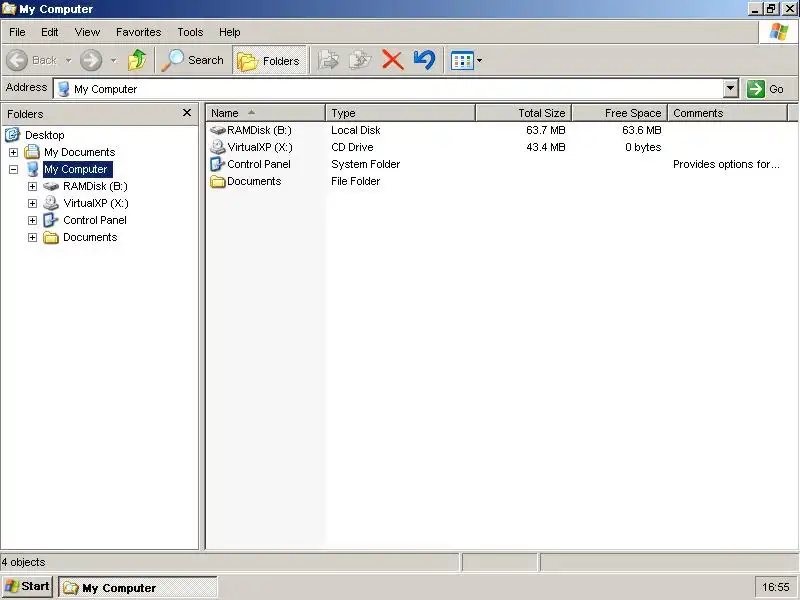Sort by the Comments column header
The width and height of the screenshot is (800, 600).
(x=728, y=113)
